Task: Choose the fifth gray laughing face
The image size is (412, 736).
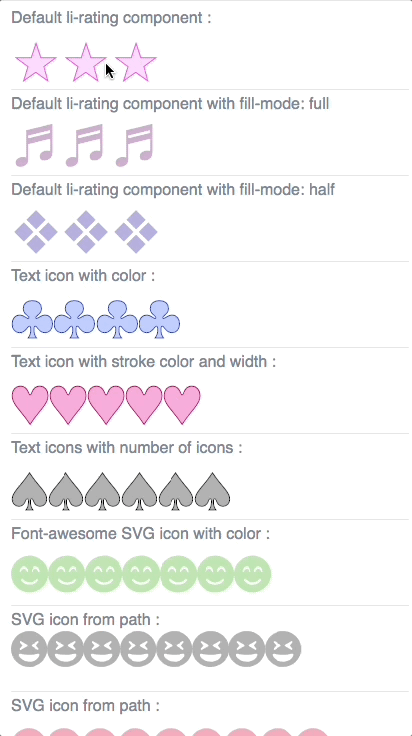Action: tap(174, 649)
